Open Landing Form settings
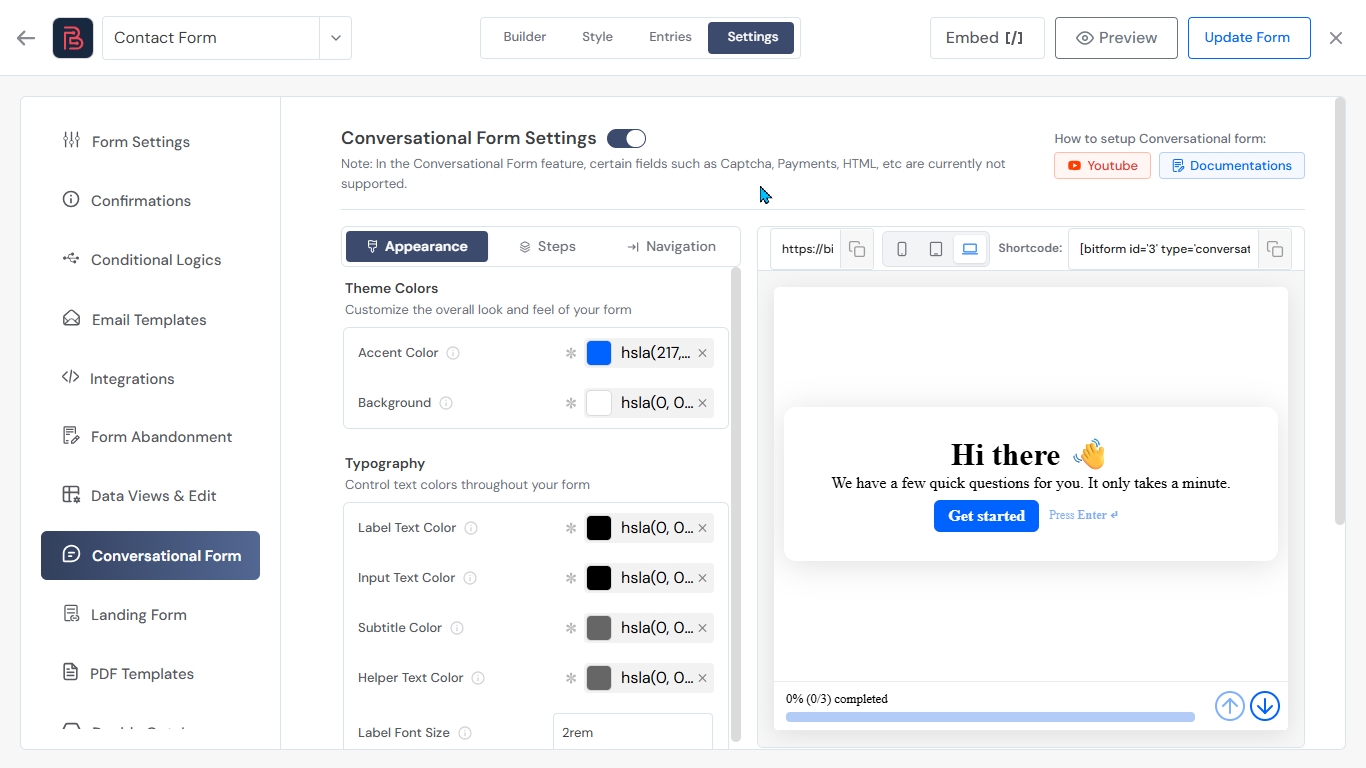 tap(150, 615)
